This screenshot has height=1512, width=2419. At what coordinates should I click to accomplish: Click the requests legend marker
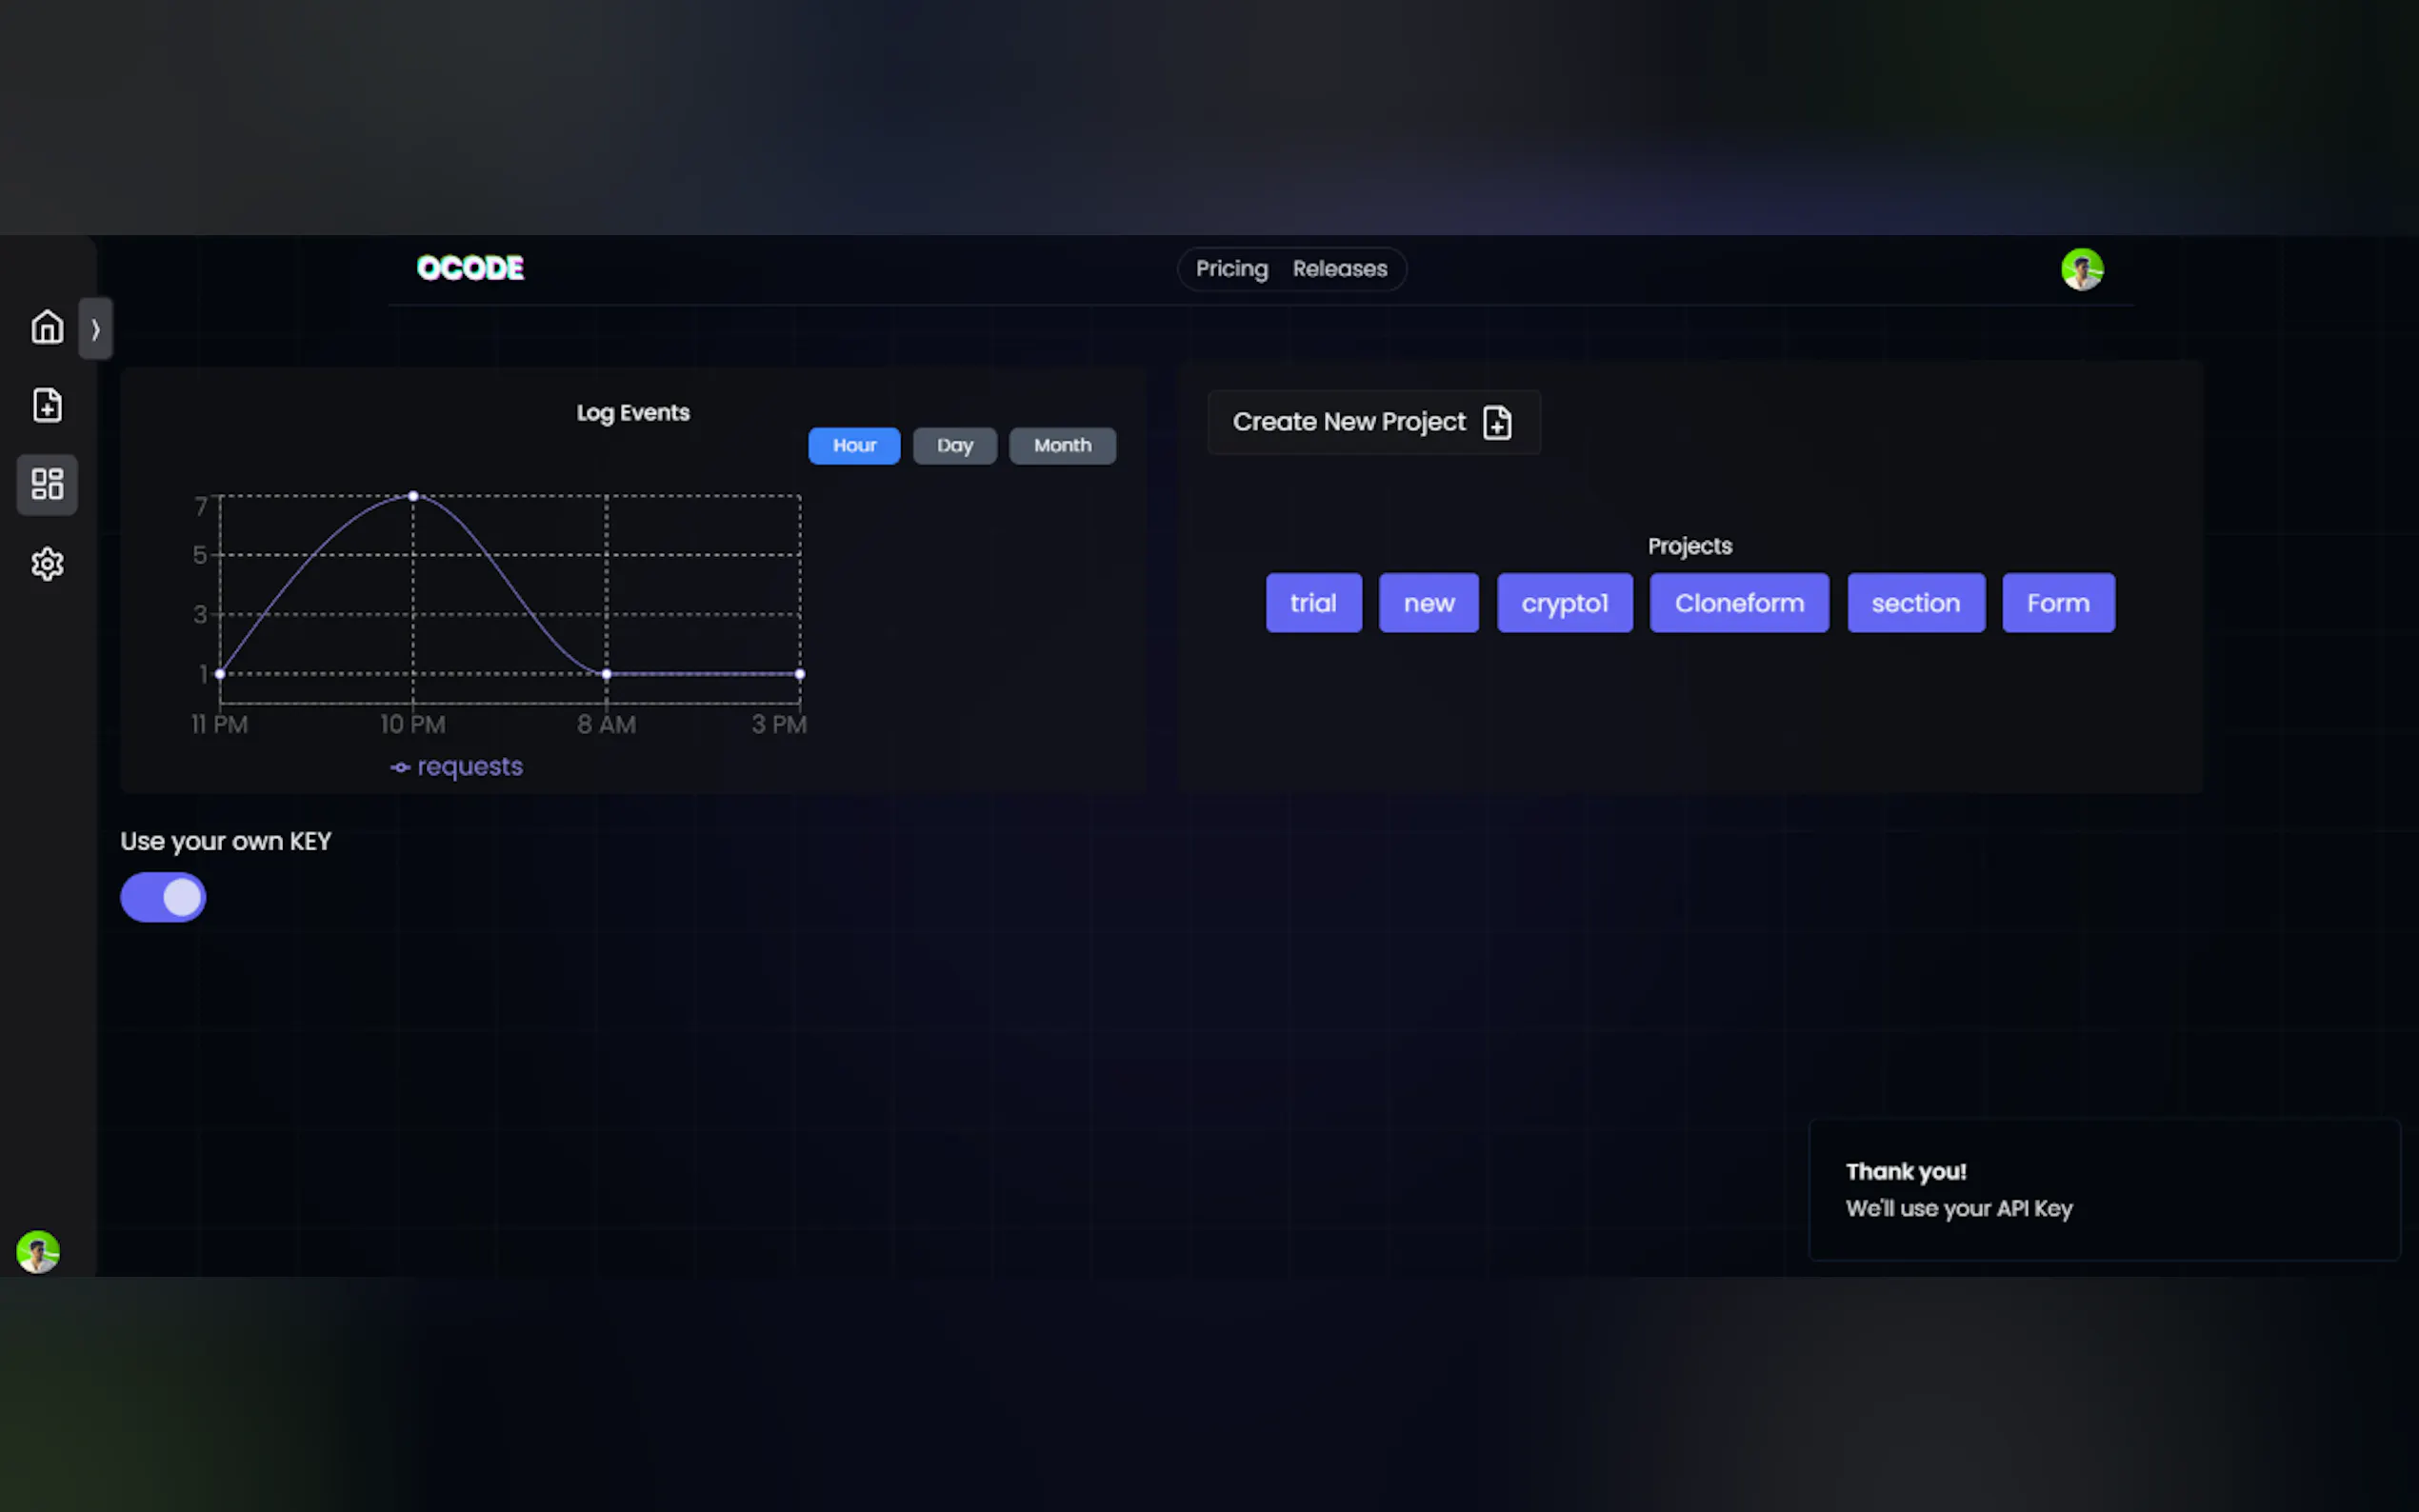400,767
